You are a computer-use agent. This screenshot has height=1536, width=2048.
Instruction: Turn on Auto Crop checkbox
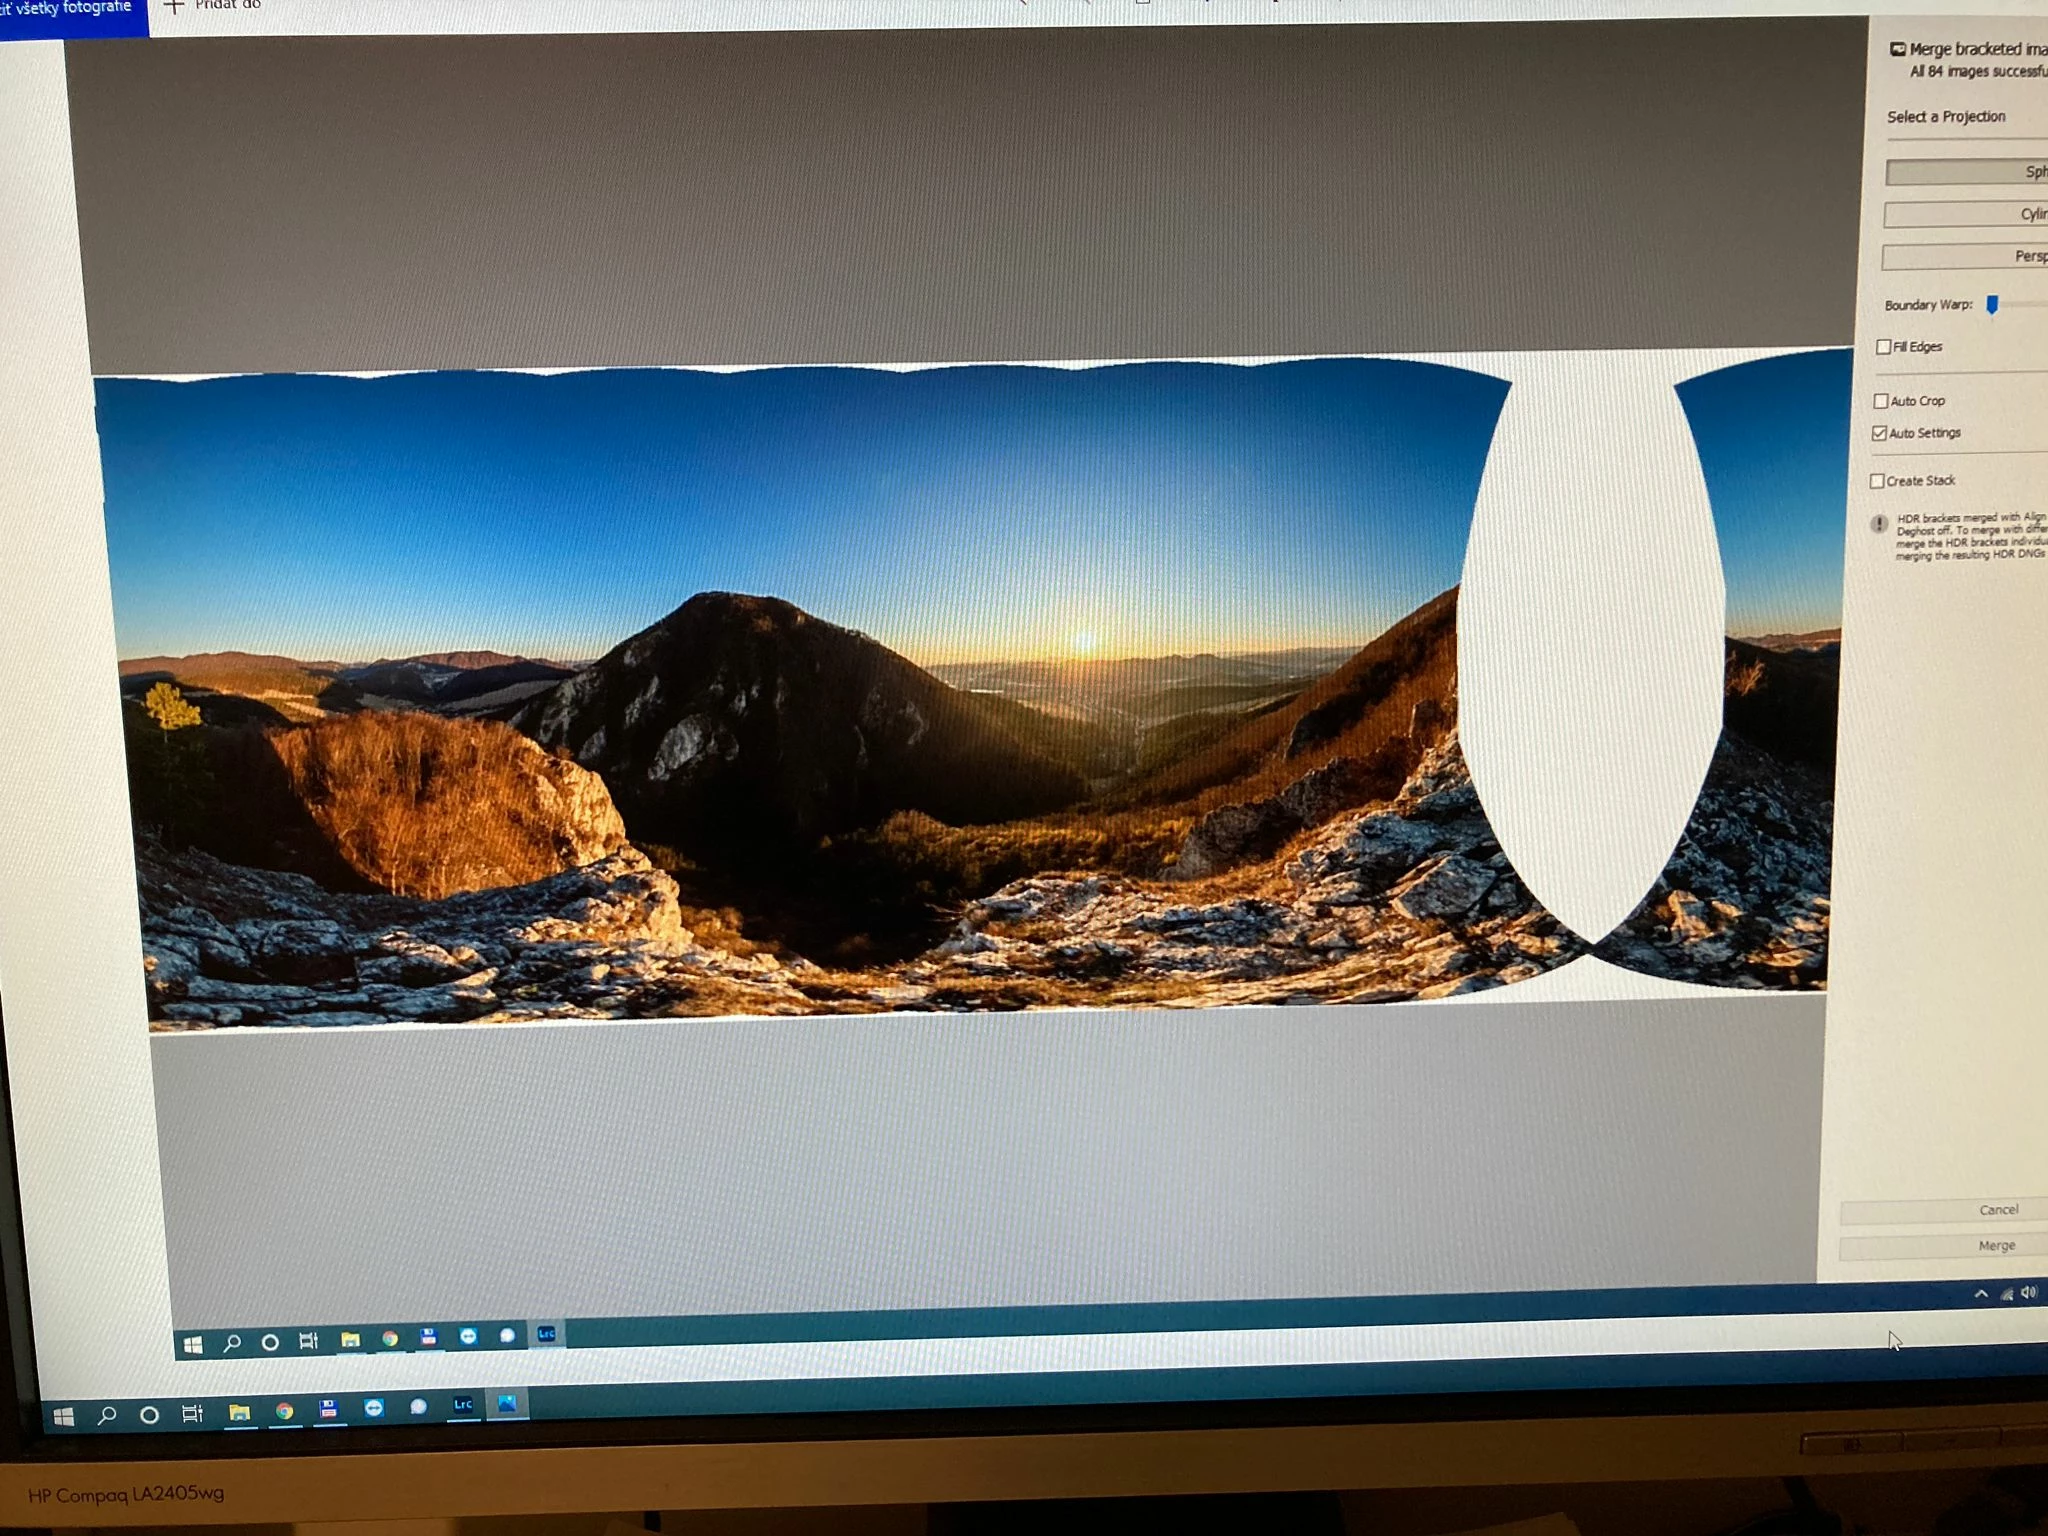click(x=1881, y=401)
